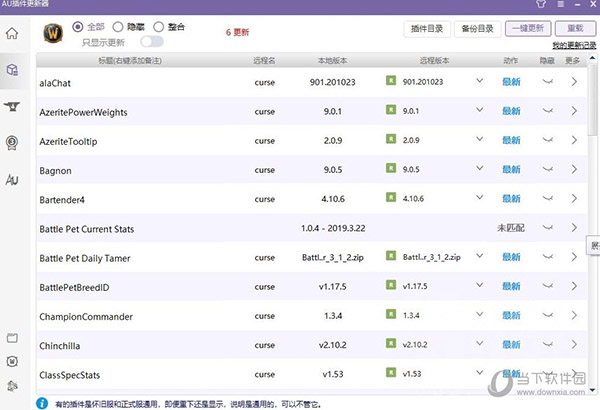Open the round mask sidebar icon
The image size is (600, 410).
12,361
